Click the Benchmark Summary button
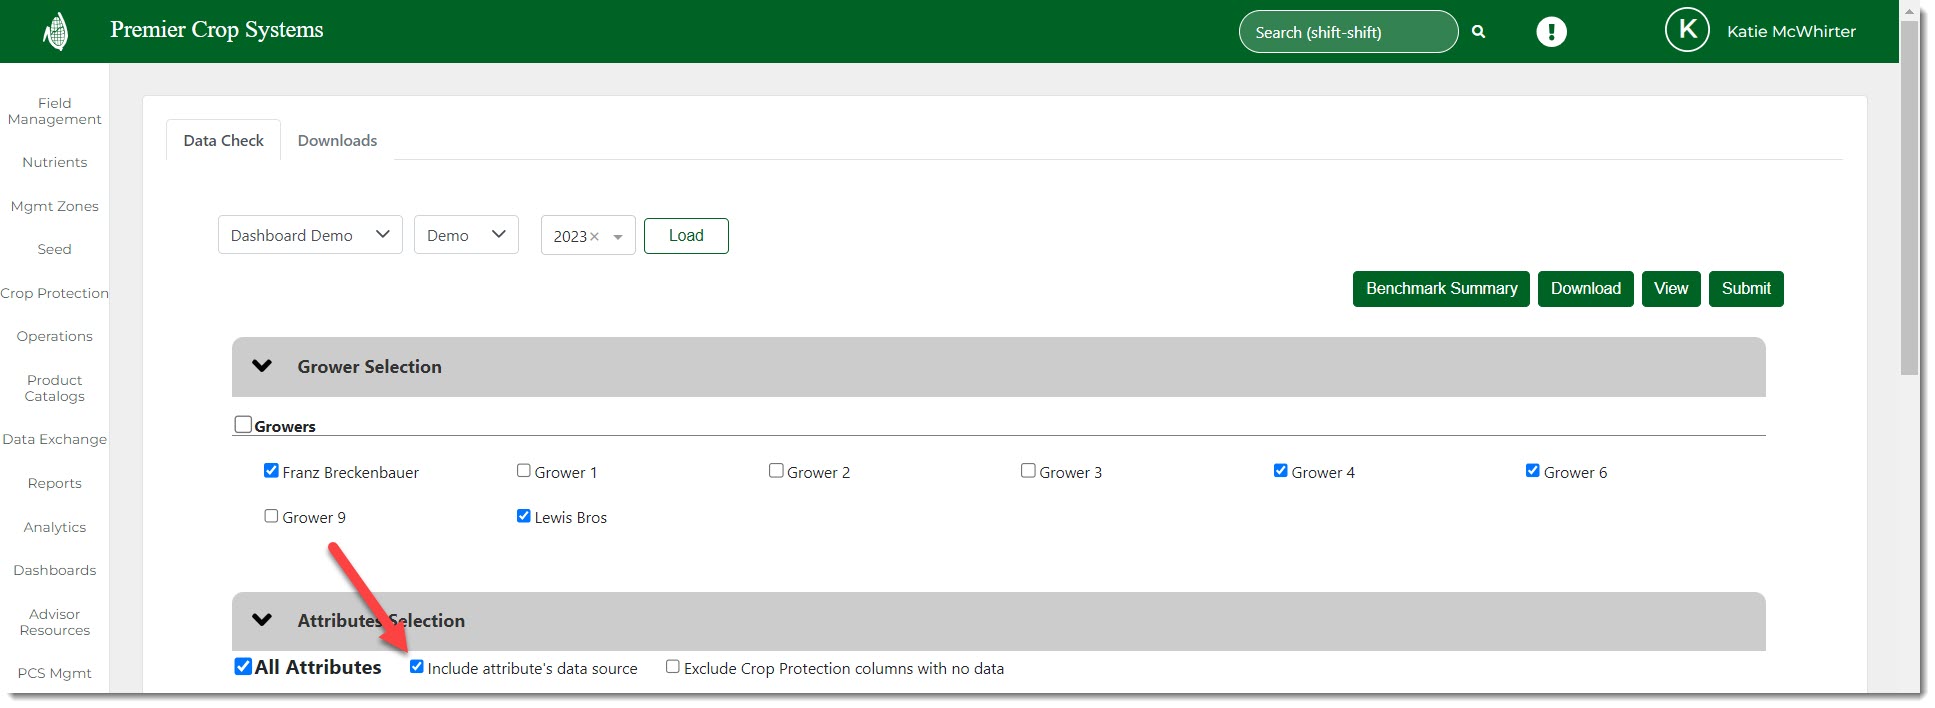The width and height of the screenshot is (1935, 708). [1441, 289]
